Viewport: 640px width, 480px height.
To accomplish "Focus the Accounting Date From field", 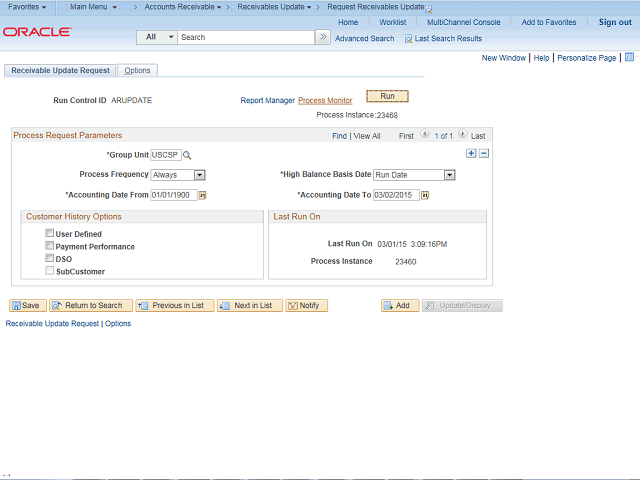I will pyautogui.click(x=174, y=195).
